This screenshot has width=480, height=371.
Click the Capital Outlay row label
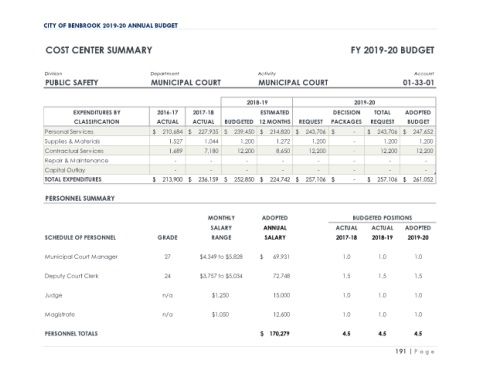click(65, 170)
